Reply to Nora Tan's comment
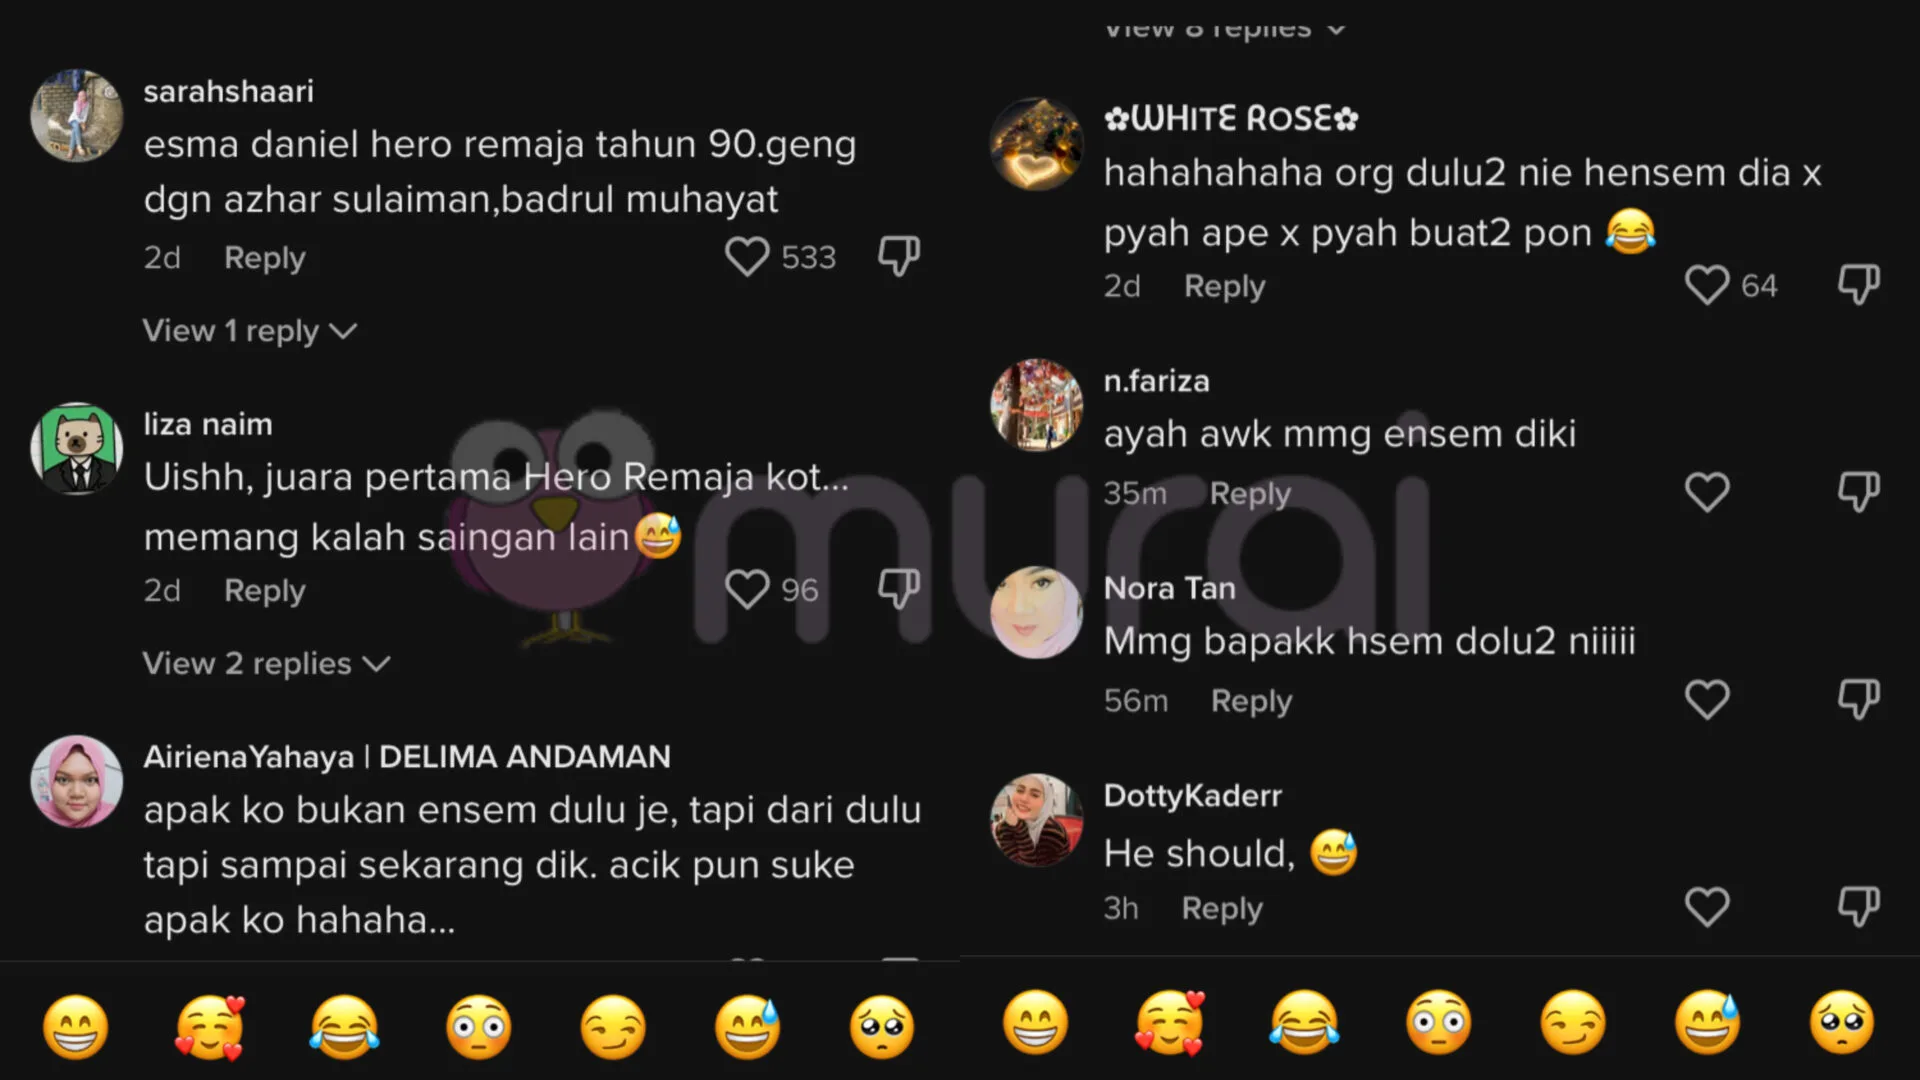 (1251, 701)
